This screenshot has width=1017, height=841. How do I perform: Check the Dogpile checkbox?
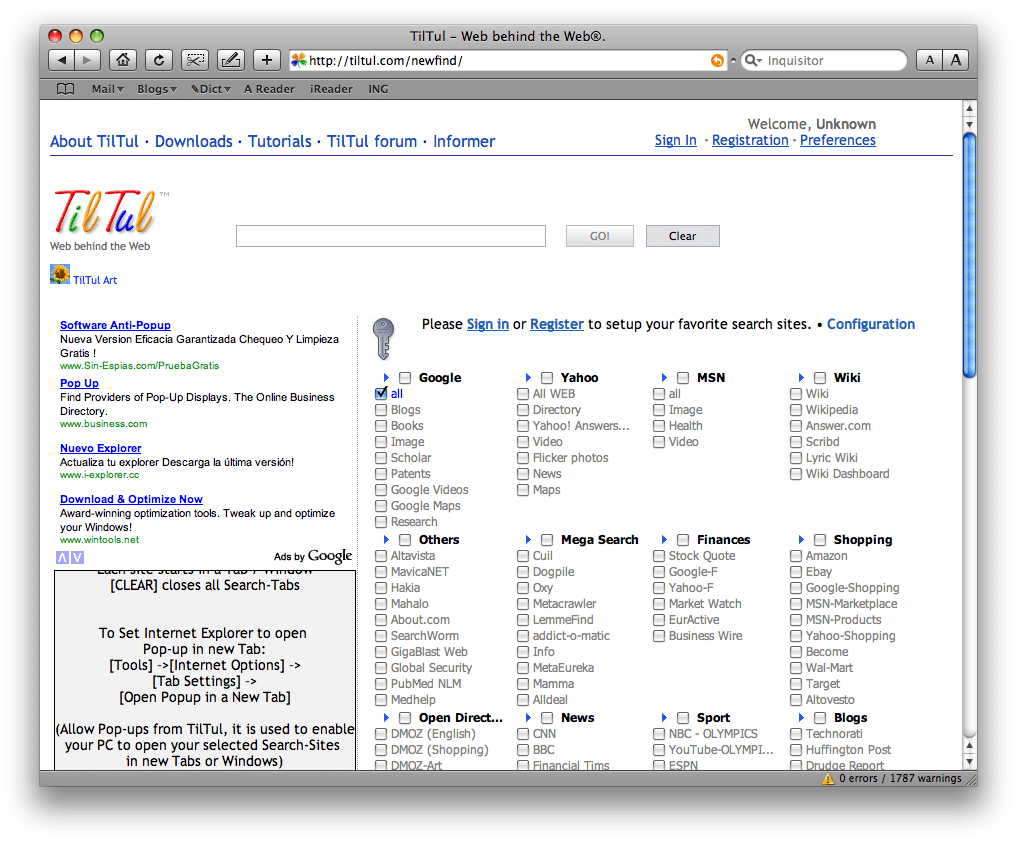point(523,572)
